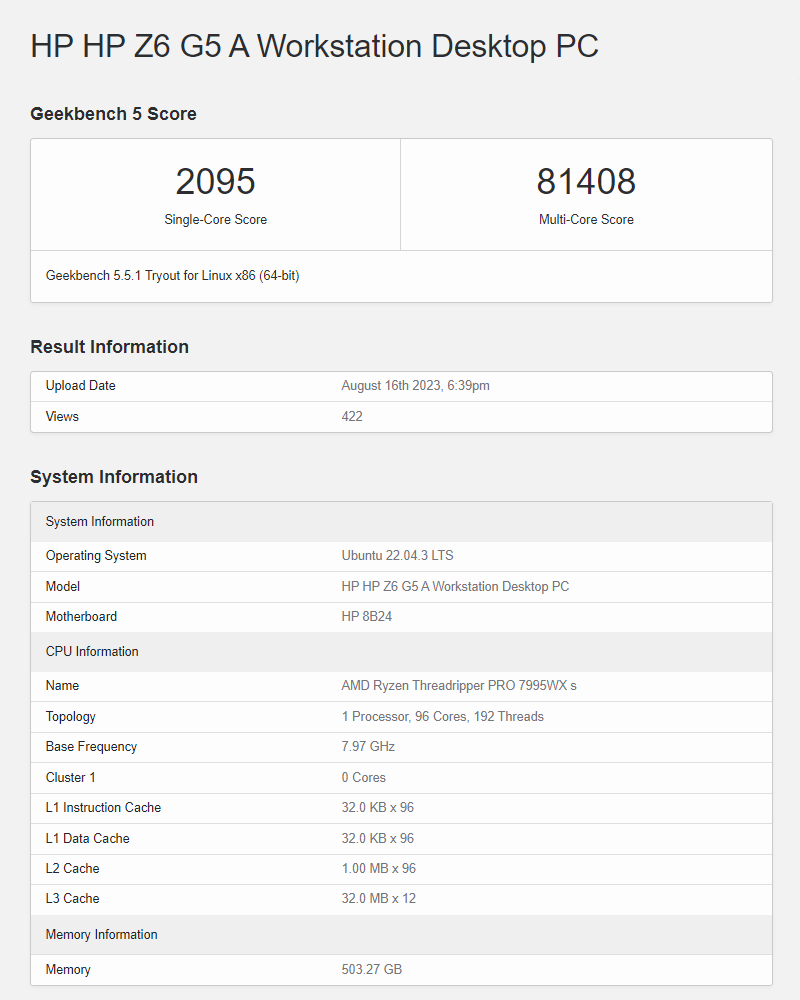Select the Geekbench 5.5.1 Tryout version text
Viewport: 800px width, 1000px height.
click(x=172, y=276)
